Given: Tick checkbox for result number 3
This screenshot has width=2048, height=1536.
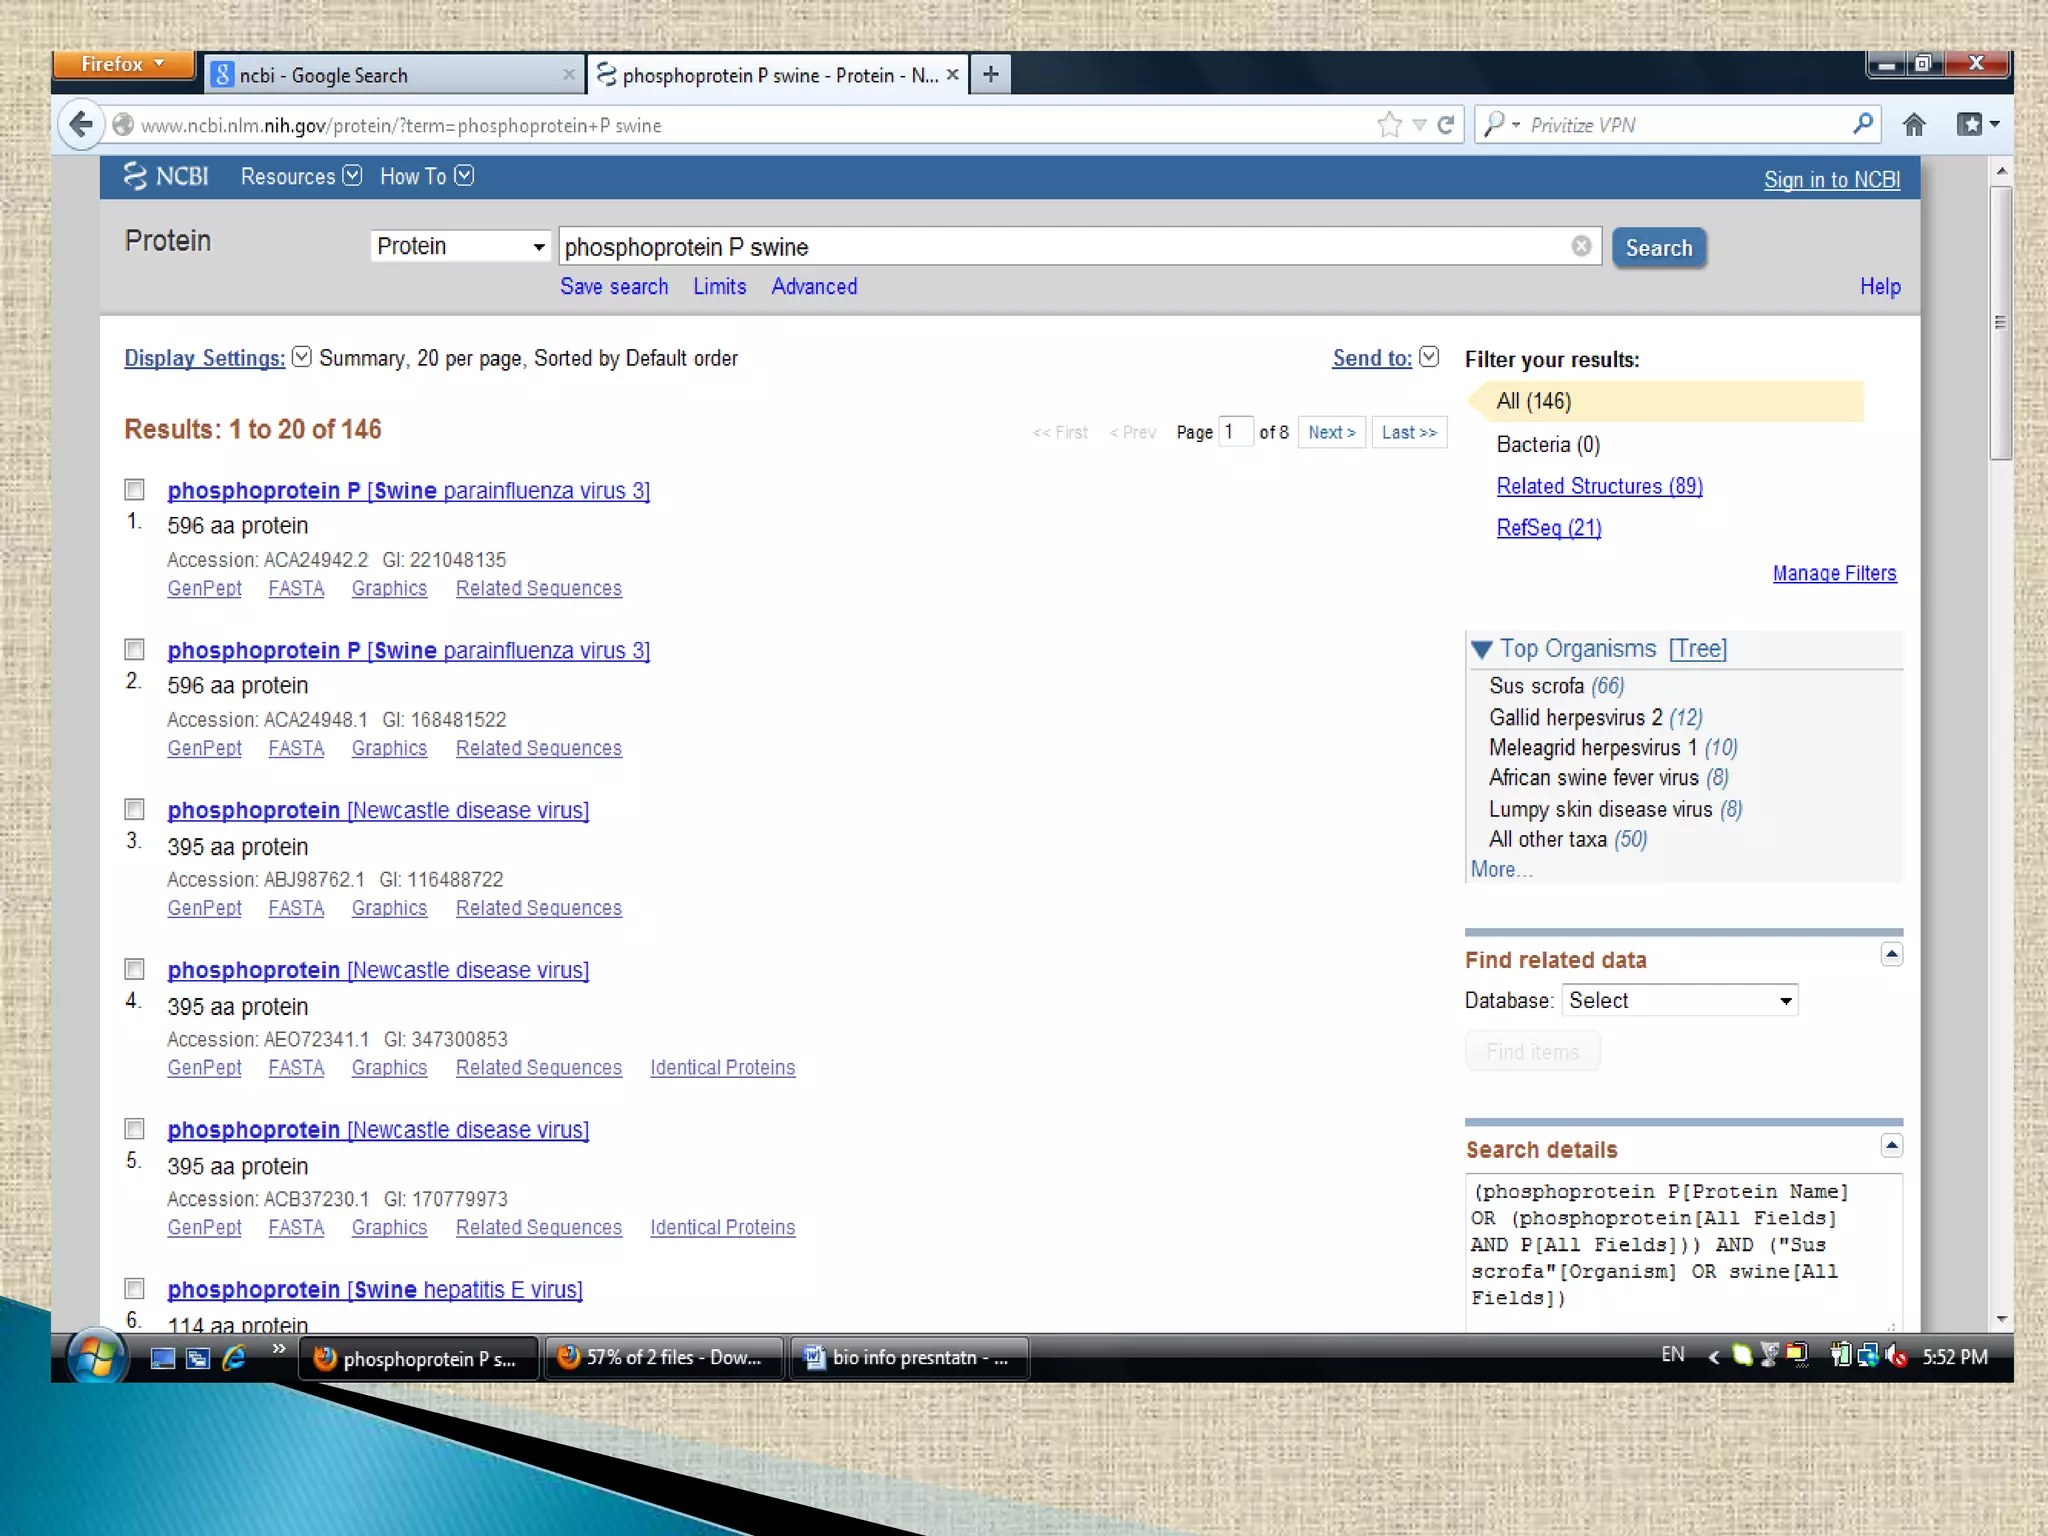Looking at the screenshot, I should (x=135, y=809).
